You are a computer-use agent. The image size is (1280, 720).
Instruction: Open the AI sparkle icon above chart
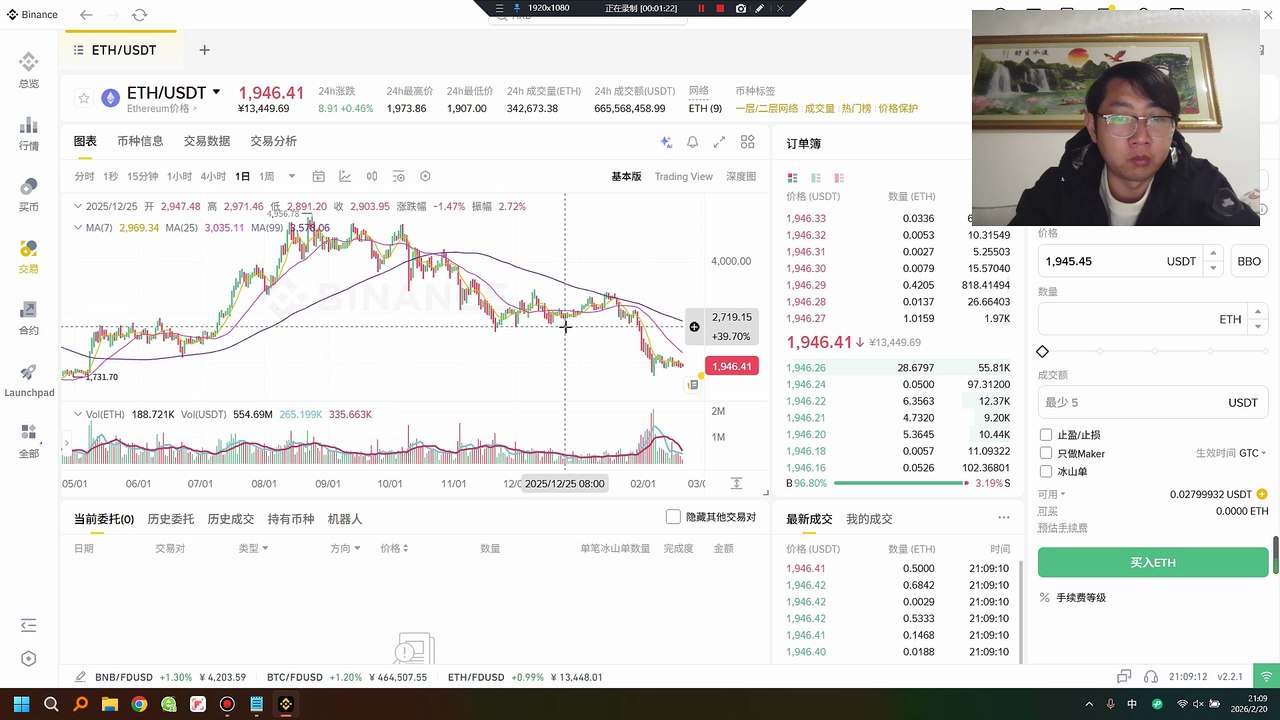point(666,142)
